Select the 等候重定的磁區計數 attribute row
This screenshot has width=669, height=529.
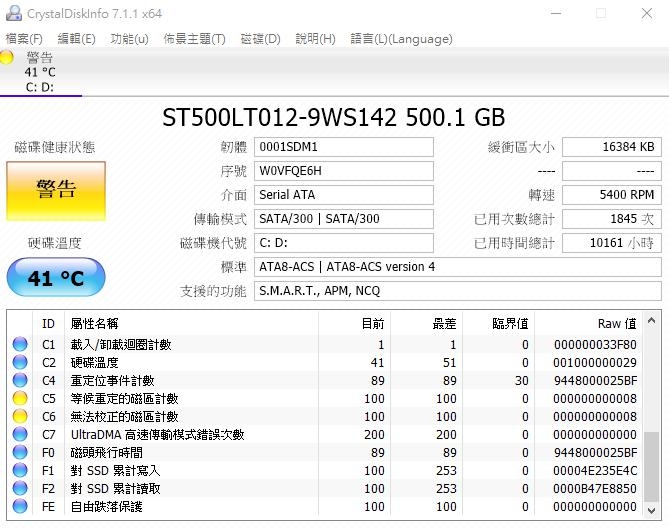tap(325, 398)
